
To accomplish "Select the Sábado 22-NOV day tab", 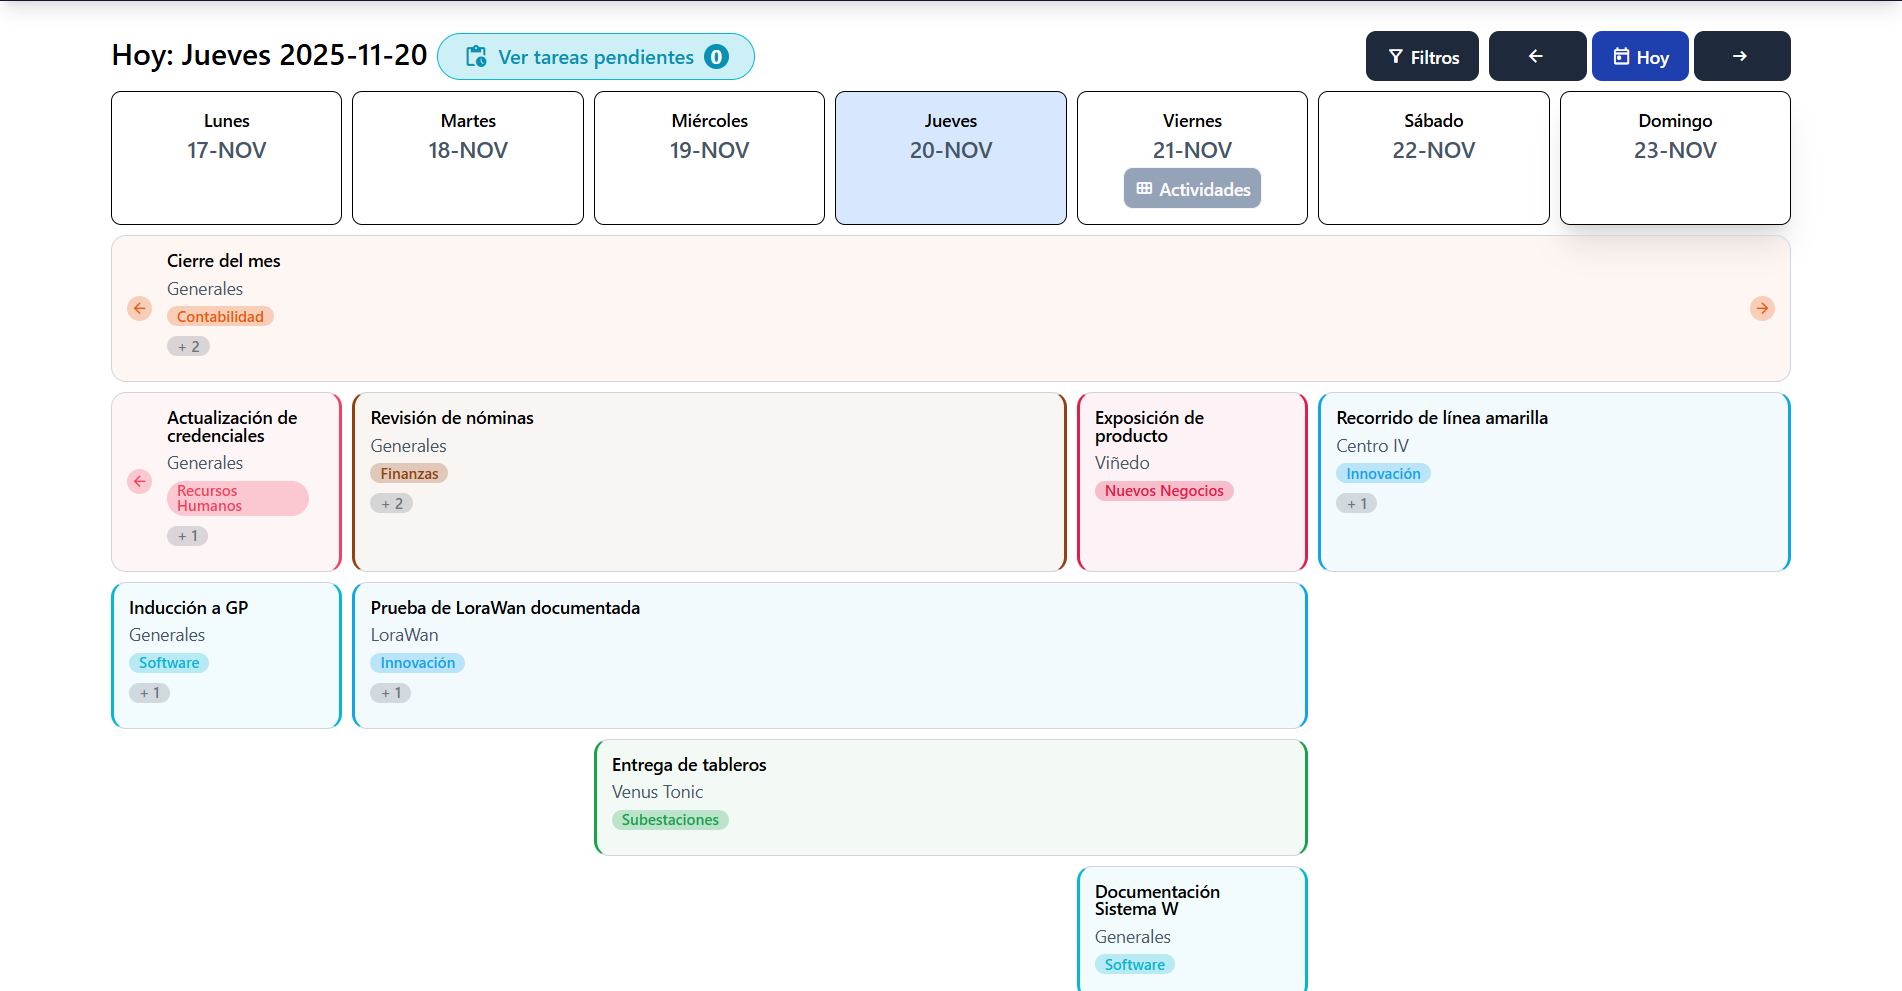I will tap(1433, 158).
